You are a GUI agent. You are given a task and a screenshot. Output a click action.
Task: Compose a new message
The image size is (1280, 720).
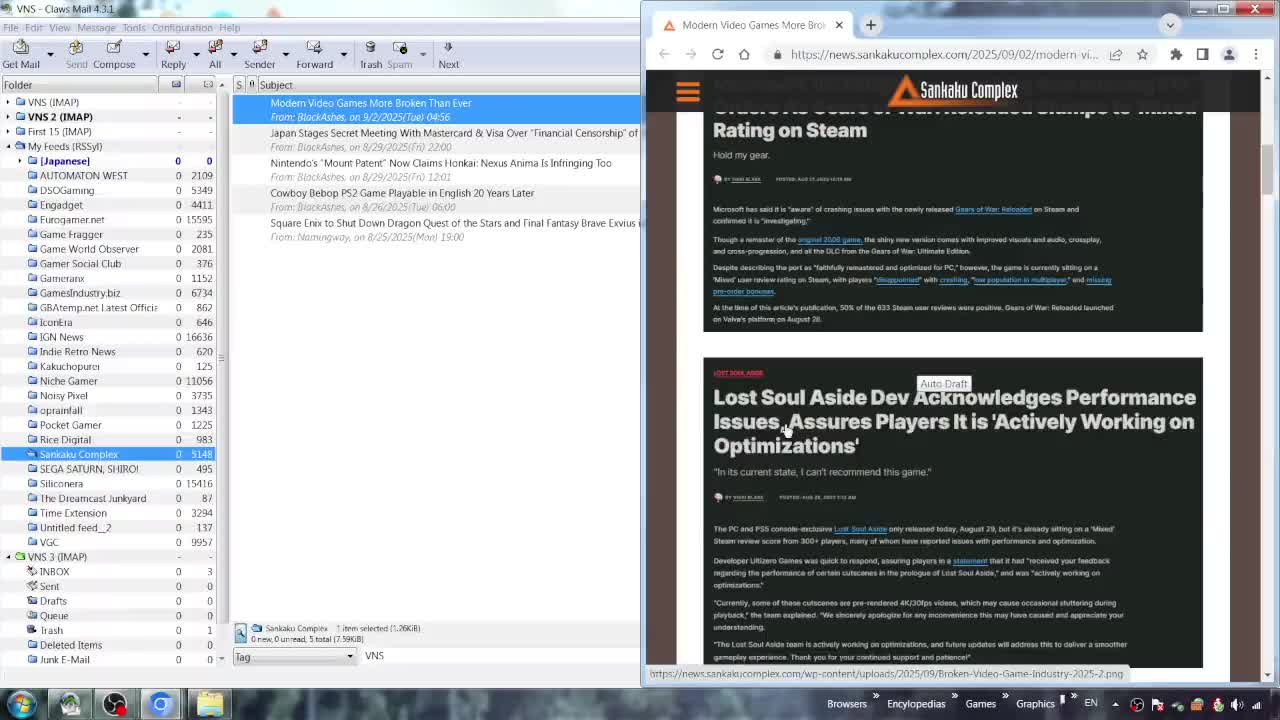pyautogui.click(x=114, y=54)
